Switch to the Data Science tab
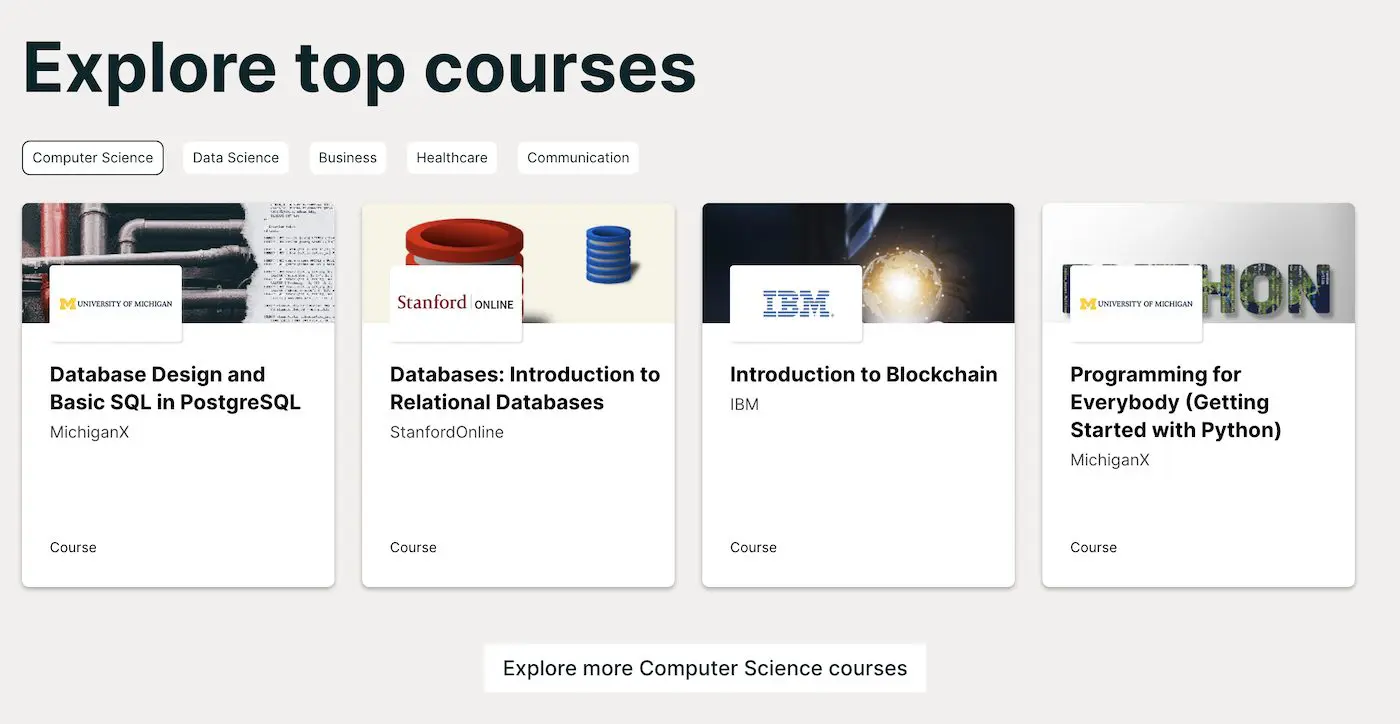This screenshot has width=1400, height=724. [236, 158]
